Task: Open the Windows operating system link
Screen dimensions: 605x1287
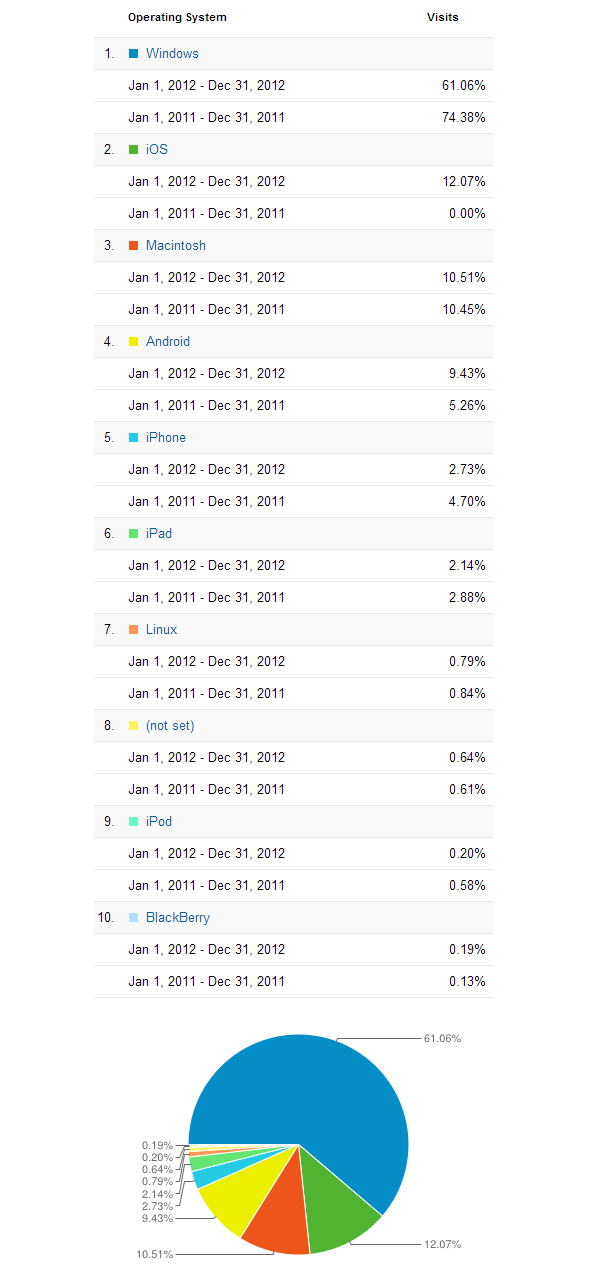Action: (172, 54)
